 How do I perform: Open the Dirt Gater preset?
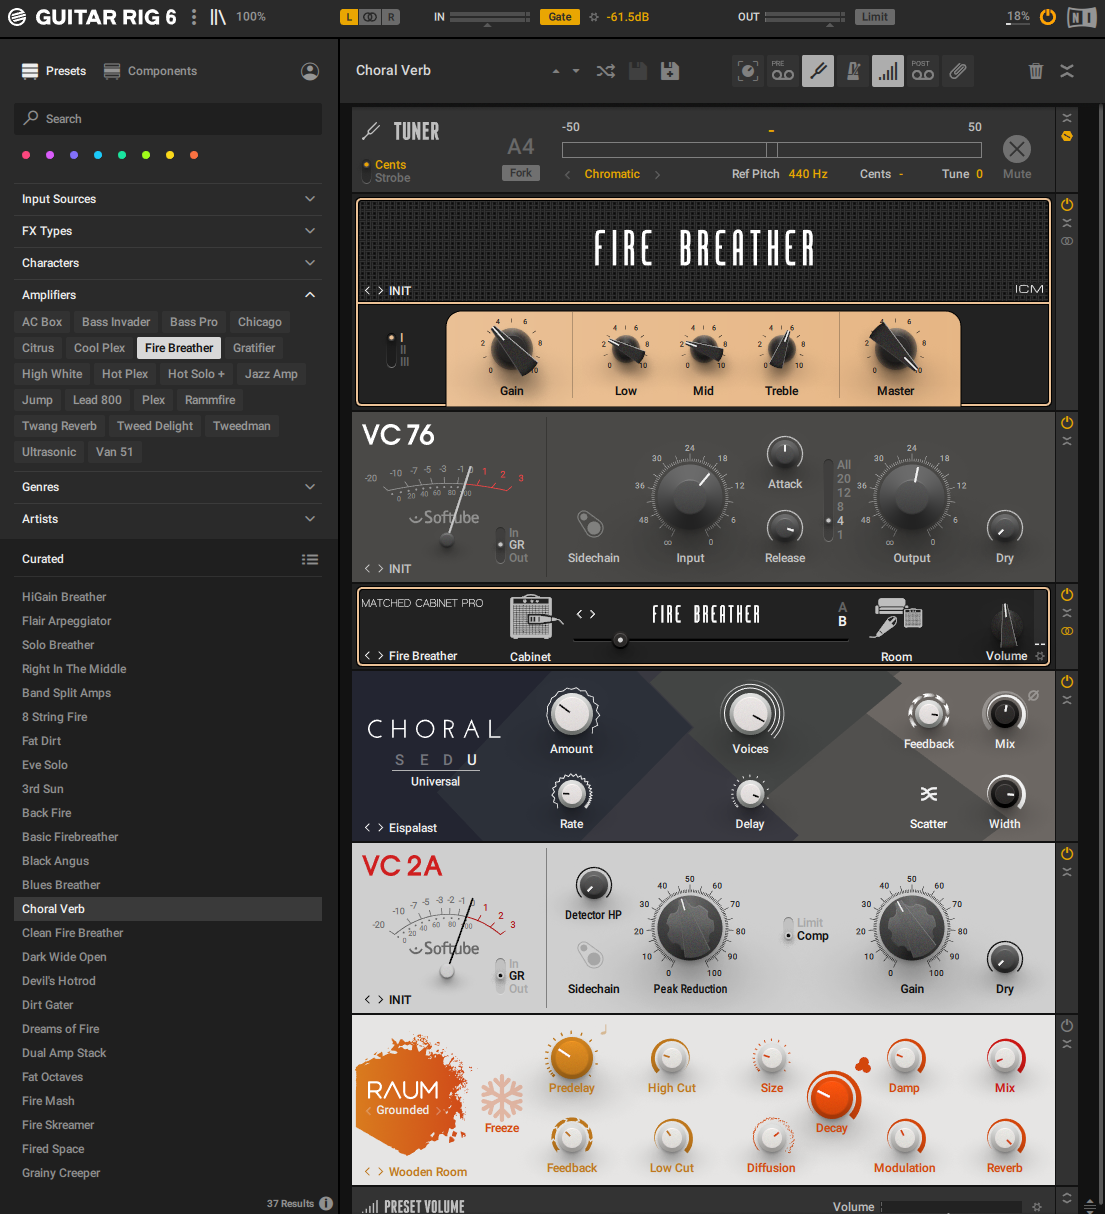tap(48, 1005)
